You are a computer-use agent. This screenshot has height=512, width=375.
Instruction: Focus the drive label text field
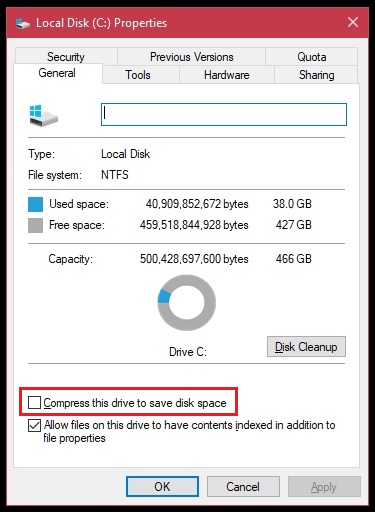coord(224,114)
